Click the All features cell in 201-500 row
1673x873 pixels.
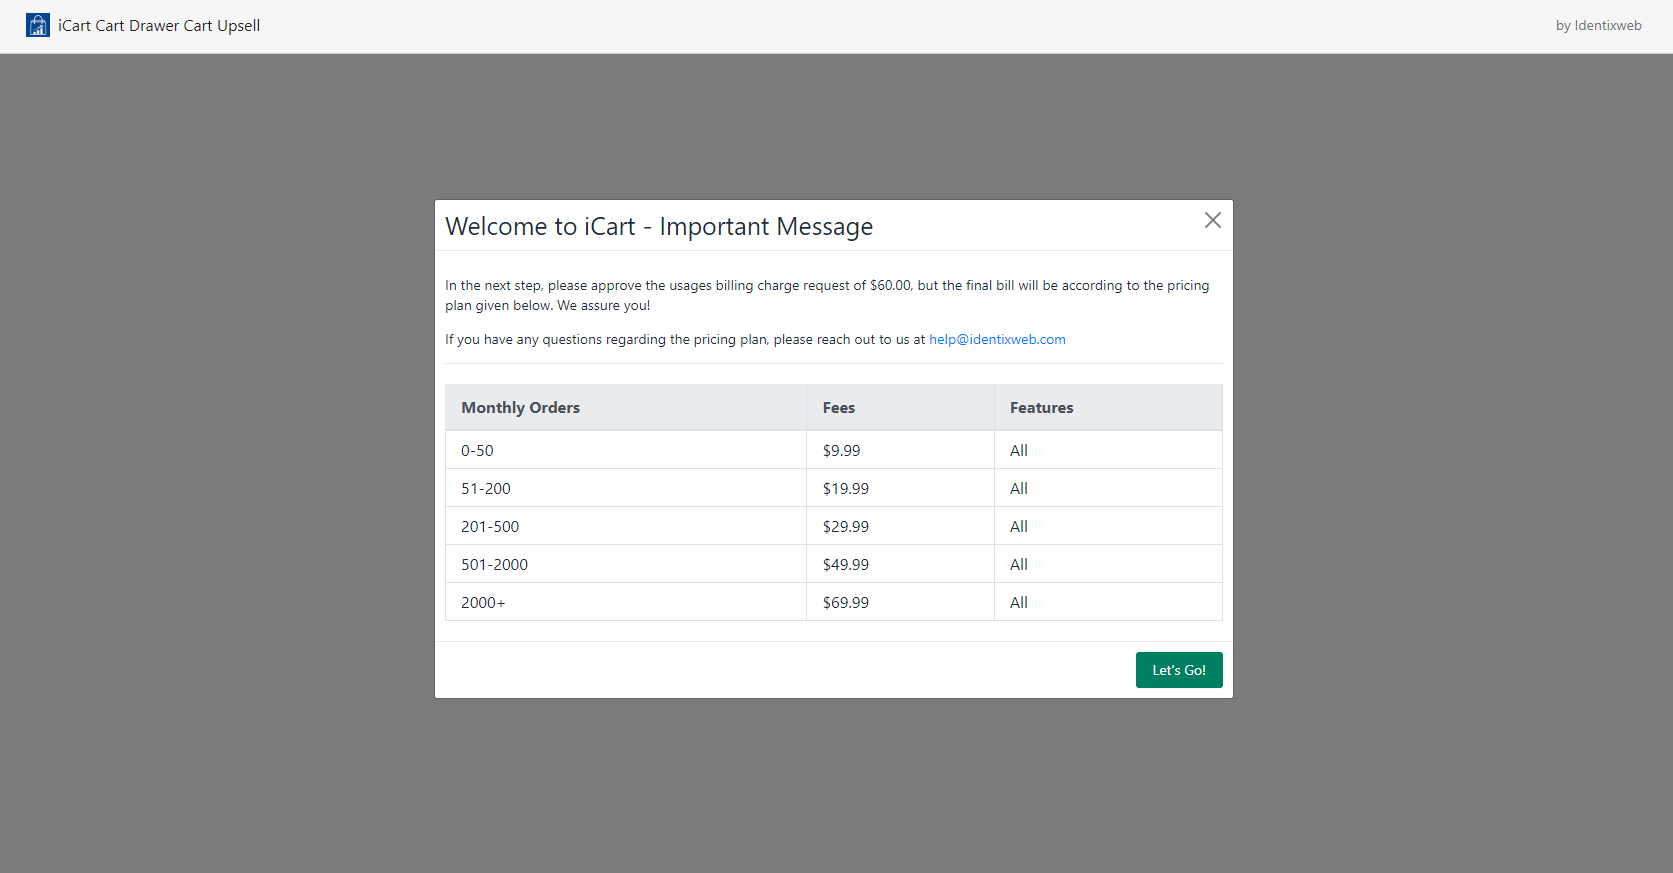[1108, 526]
